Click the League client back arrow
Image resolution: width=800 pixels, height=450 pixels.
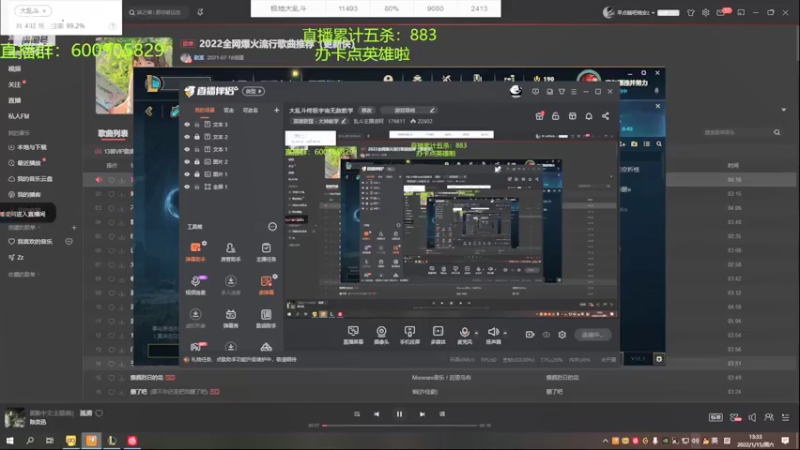[149, 111]
